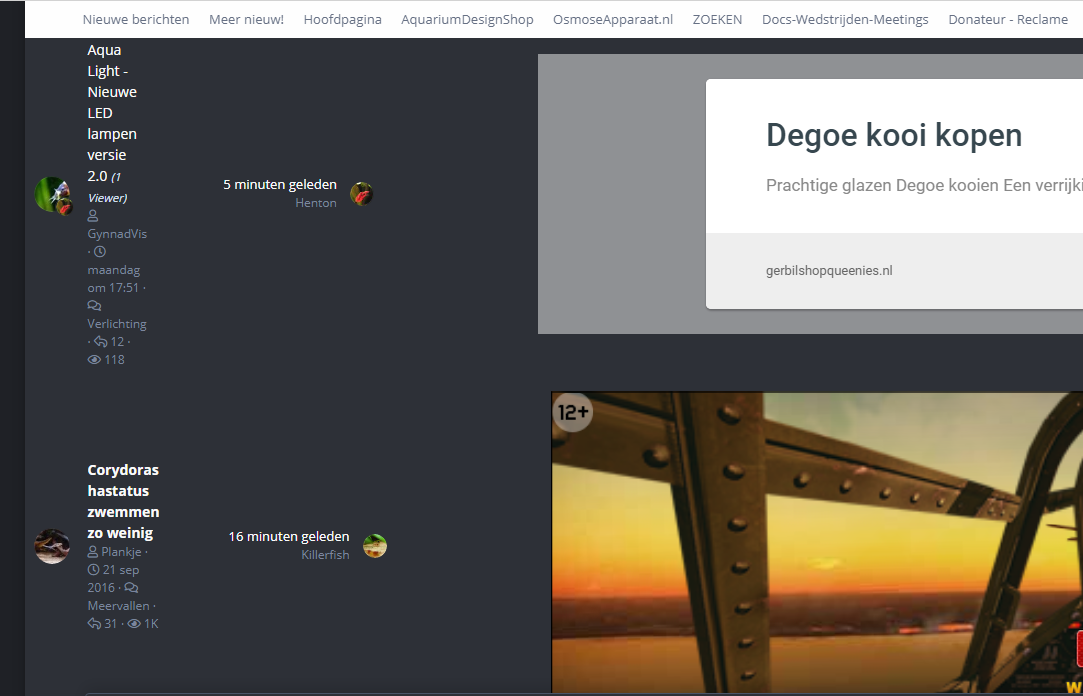This screenshot has width=1083, height=696.
Task: Click the speech bubble icon above Verlichting
Action: click(x=94, y=306)
